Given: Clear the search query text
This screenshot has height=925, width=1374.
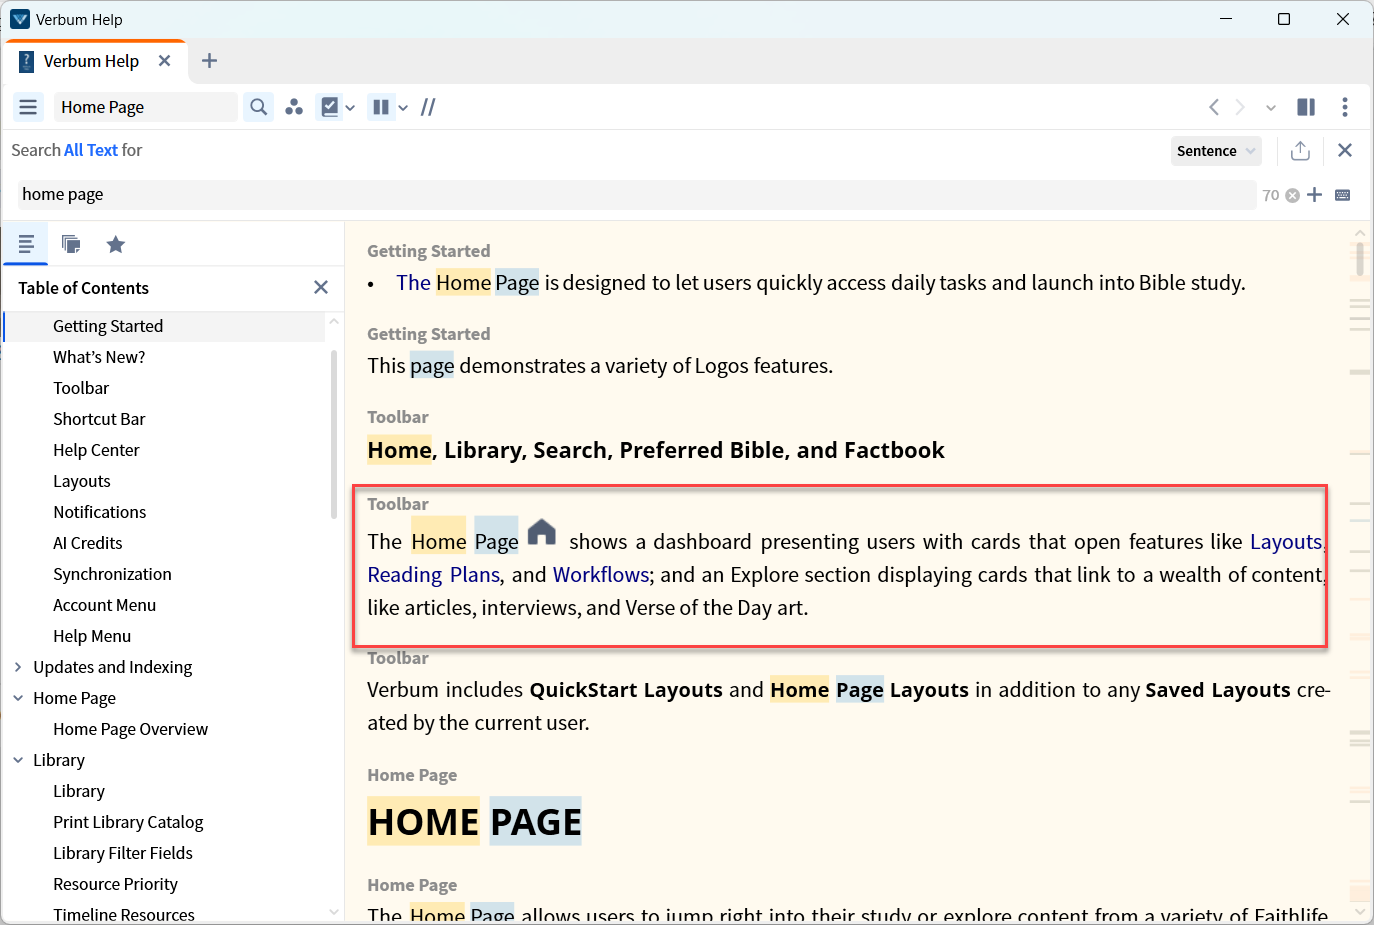Looking at the screenshot, I should [x=1293, y=195].
